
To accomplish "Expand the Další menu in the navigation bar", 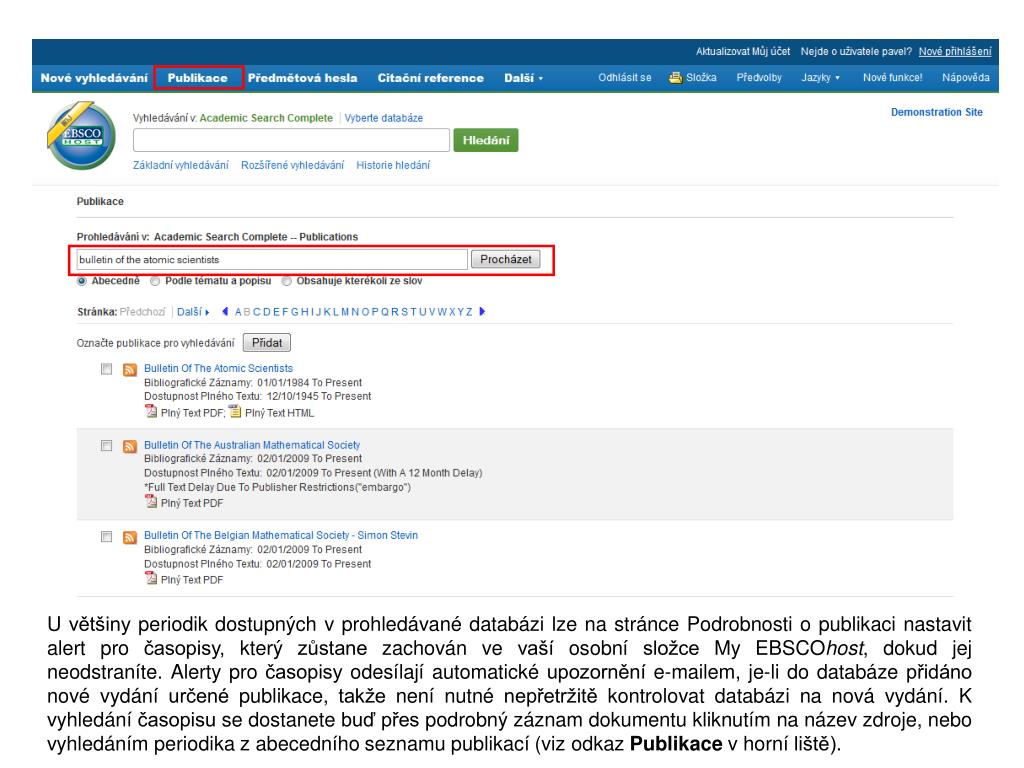I will [523, 78].
